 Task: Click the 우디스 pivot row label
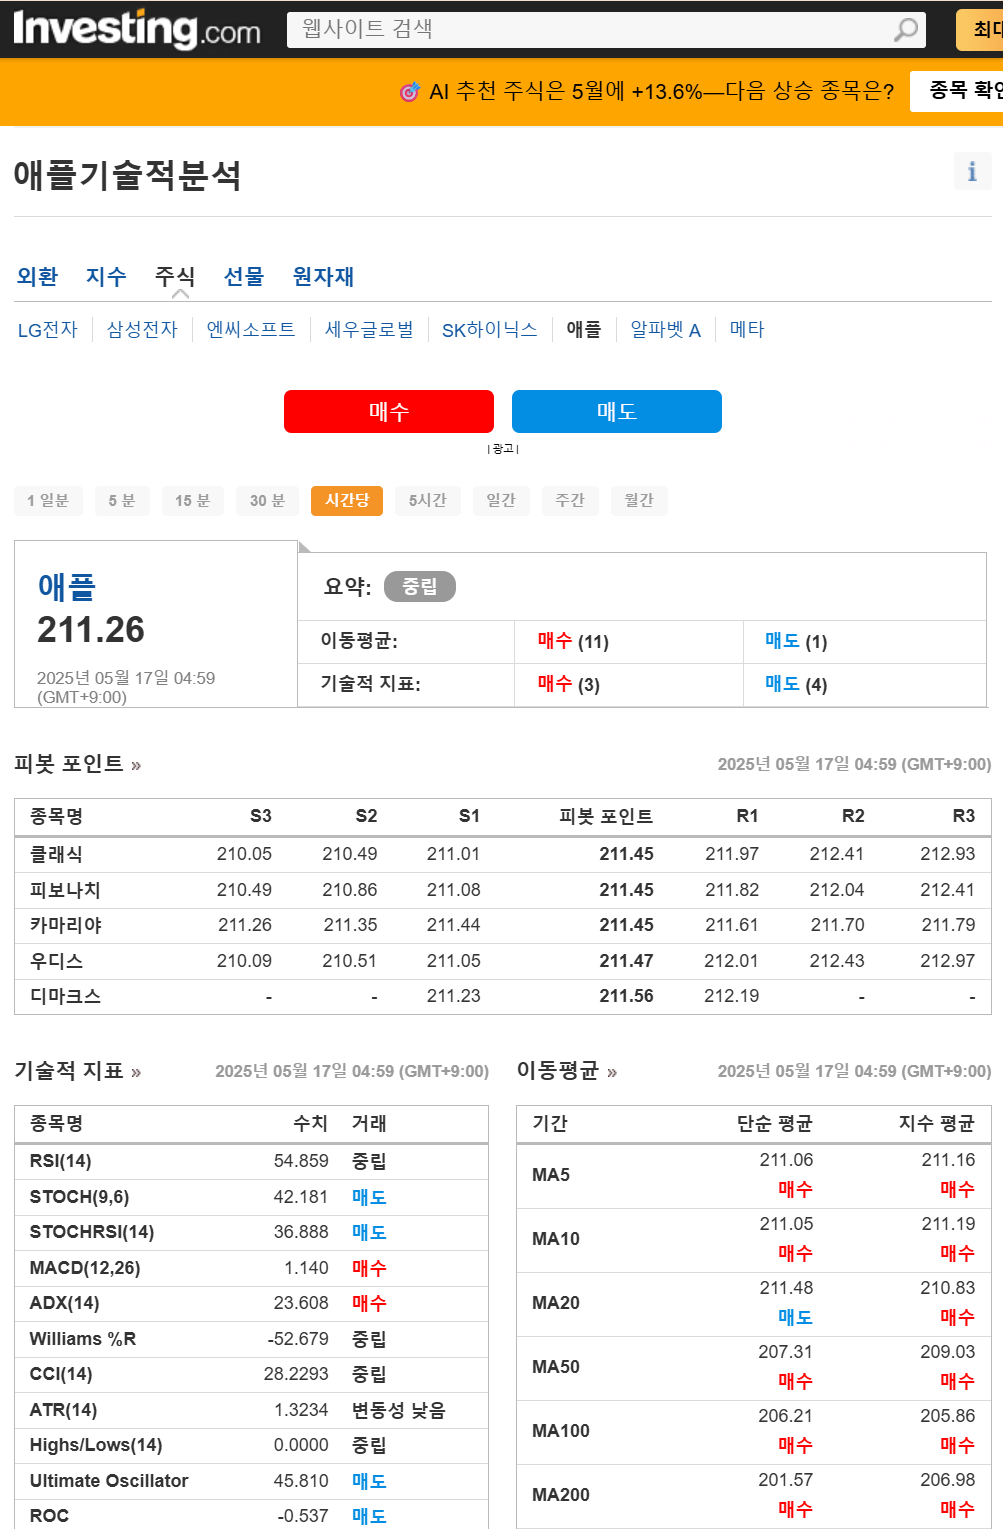click(57, 961)
